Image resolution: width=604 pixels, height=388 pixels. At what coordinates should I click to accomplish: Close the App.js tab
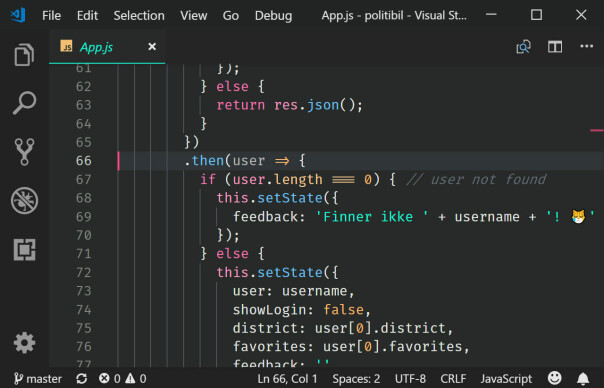[x=152, y=47]
